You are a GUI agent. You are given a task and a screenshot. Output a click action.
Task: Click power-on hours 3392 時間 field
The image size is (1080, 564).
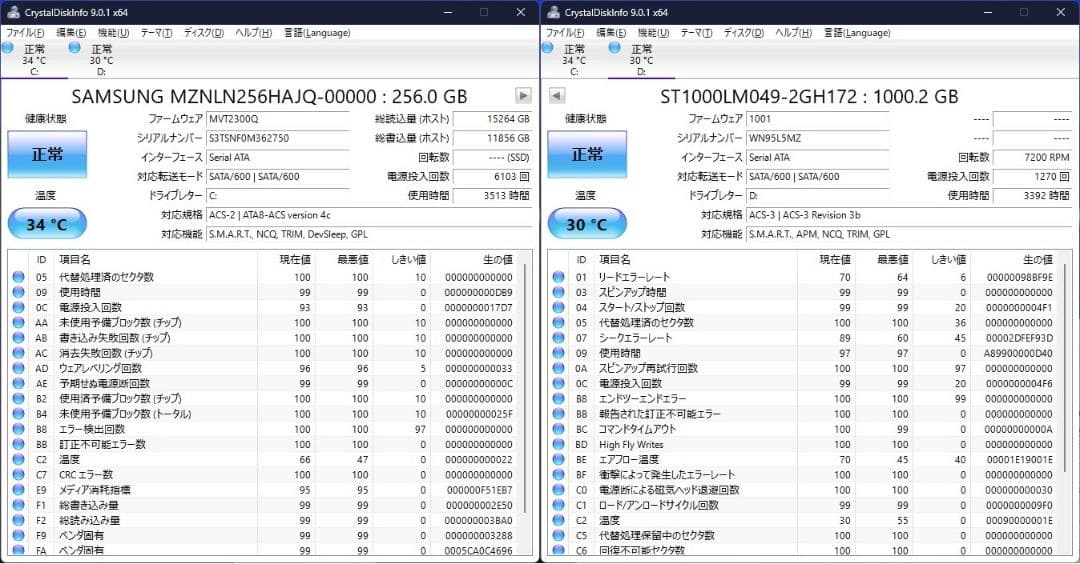tap(1032, 196)
